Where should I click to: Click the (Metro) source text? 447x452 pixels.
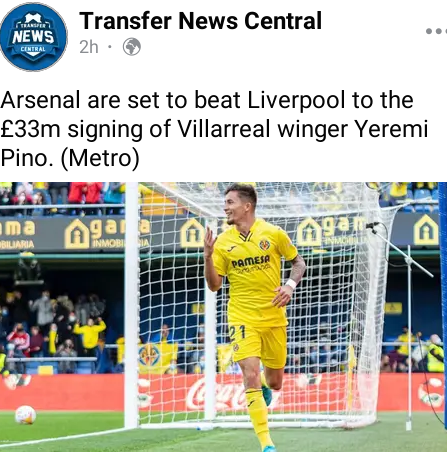click(x=100, y=158)
